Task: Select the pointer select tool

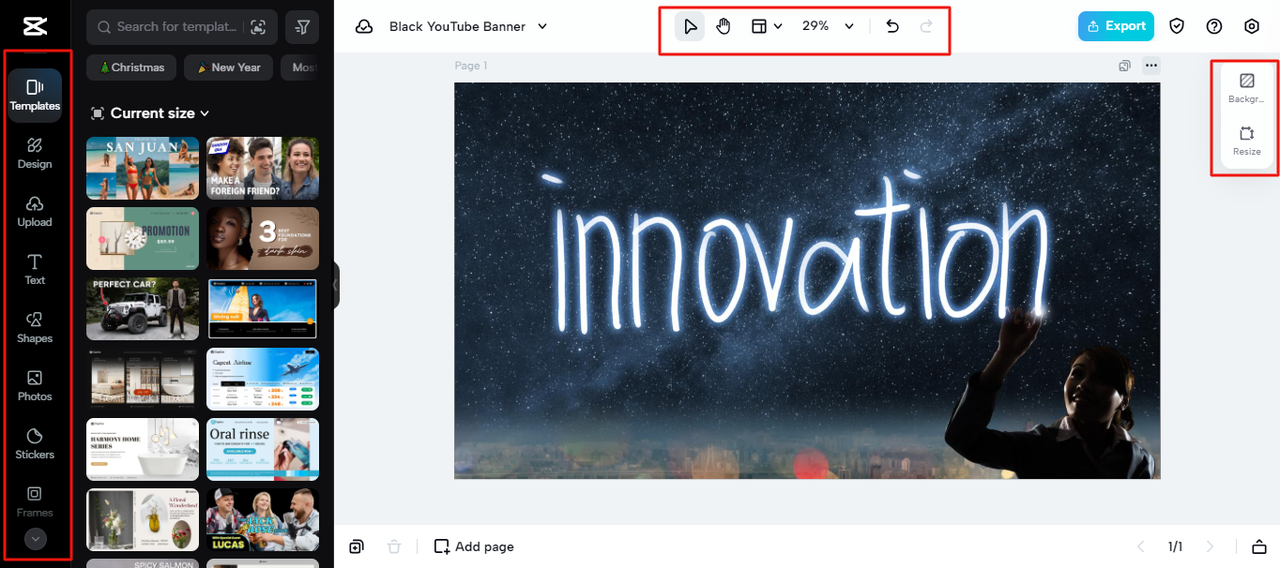Action: pyautogui.click(x=690, y=26)
